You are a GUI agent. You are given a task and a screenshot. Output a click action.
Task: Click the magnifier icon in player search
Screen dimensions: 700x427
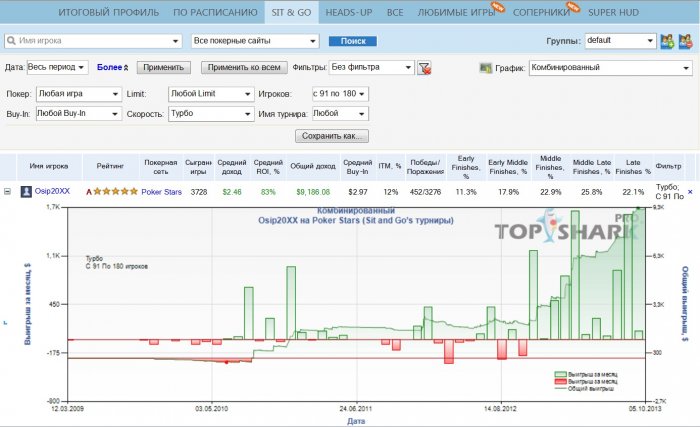click(11, 42)
